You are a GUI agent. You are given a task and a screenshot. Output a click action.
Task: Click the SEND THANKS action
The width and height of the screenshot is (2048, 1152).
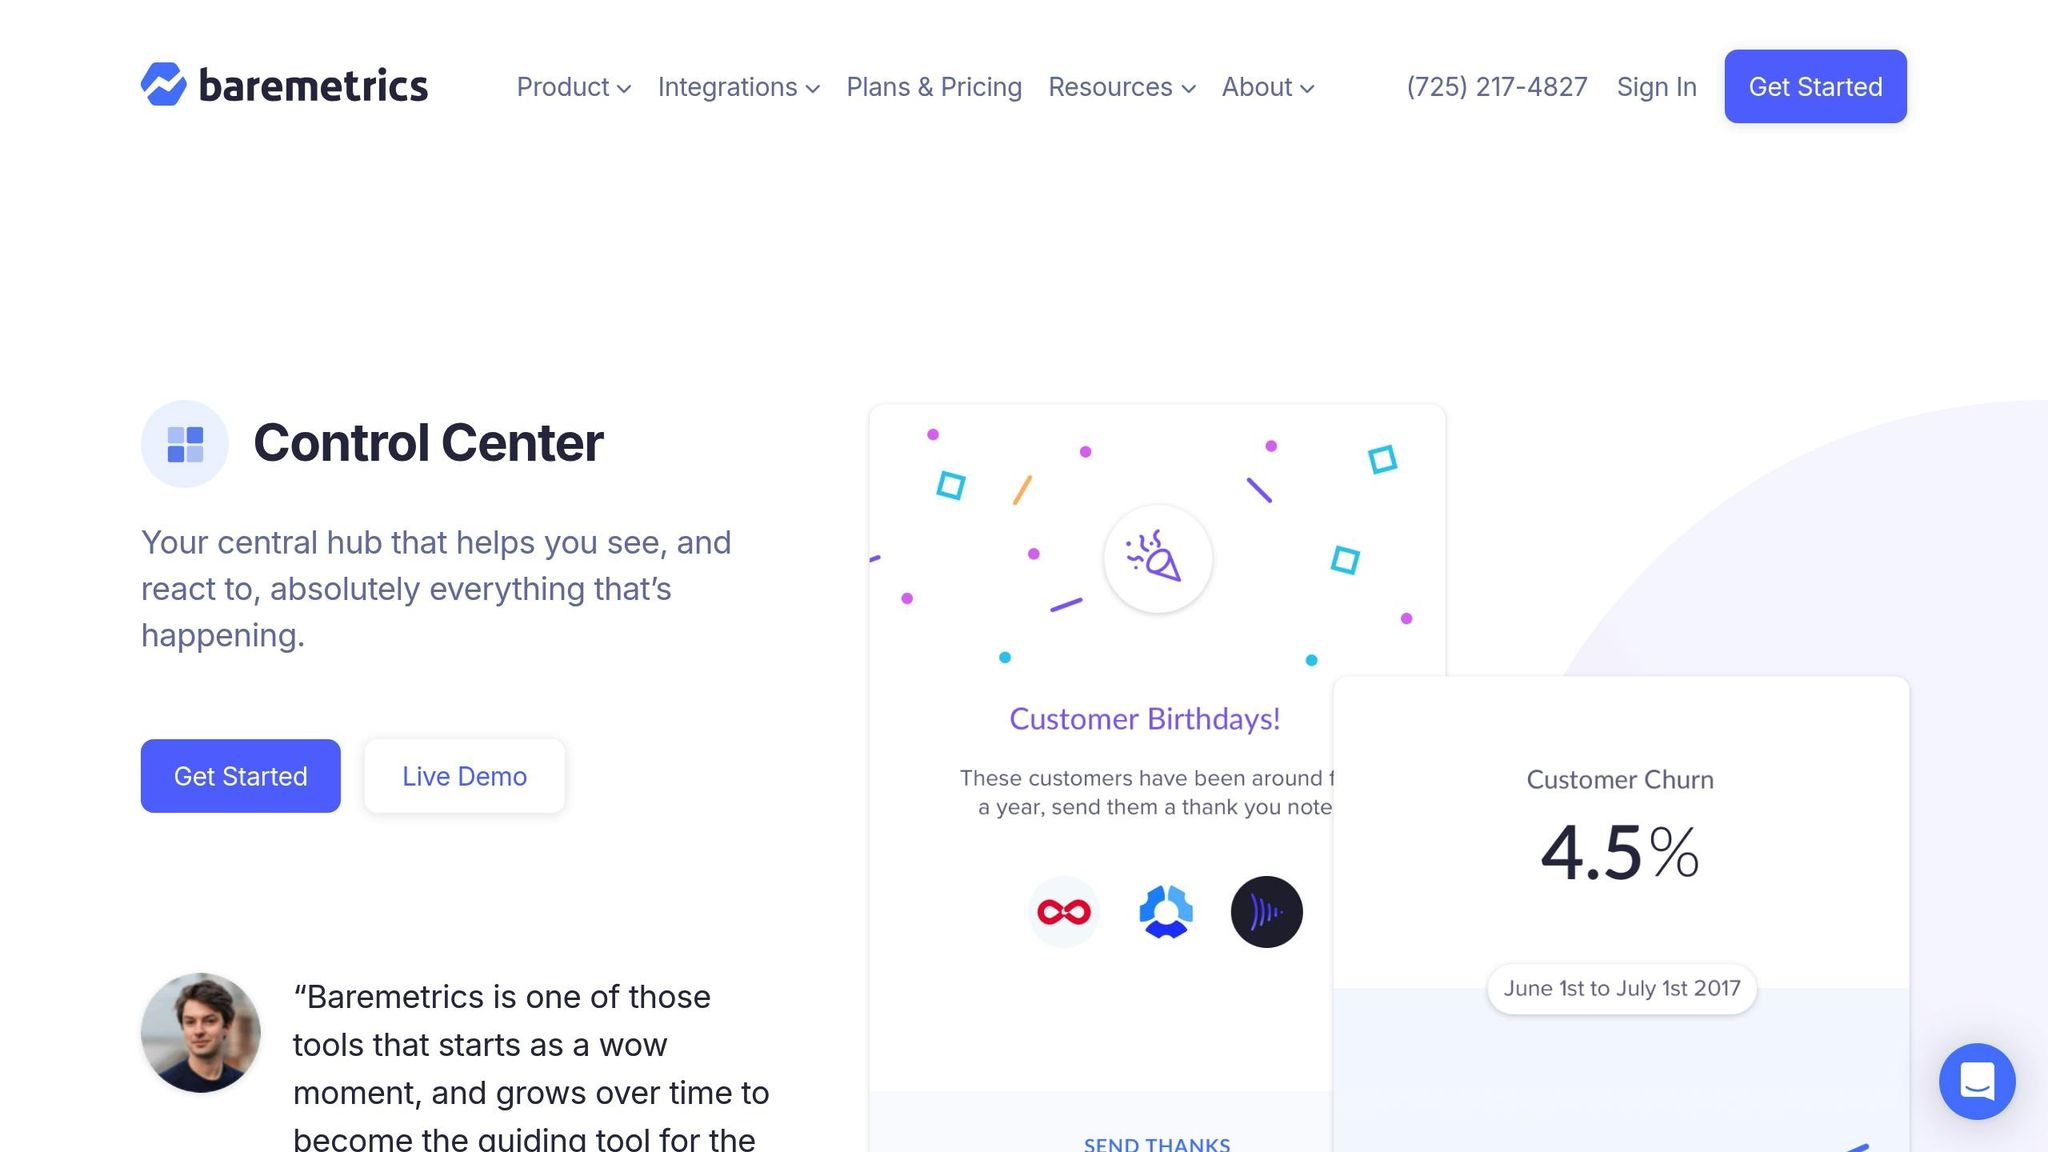coord(1156,1143)
